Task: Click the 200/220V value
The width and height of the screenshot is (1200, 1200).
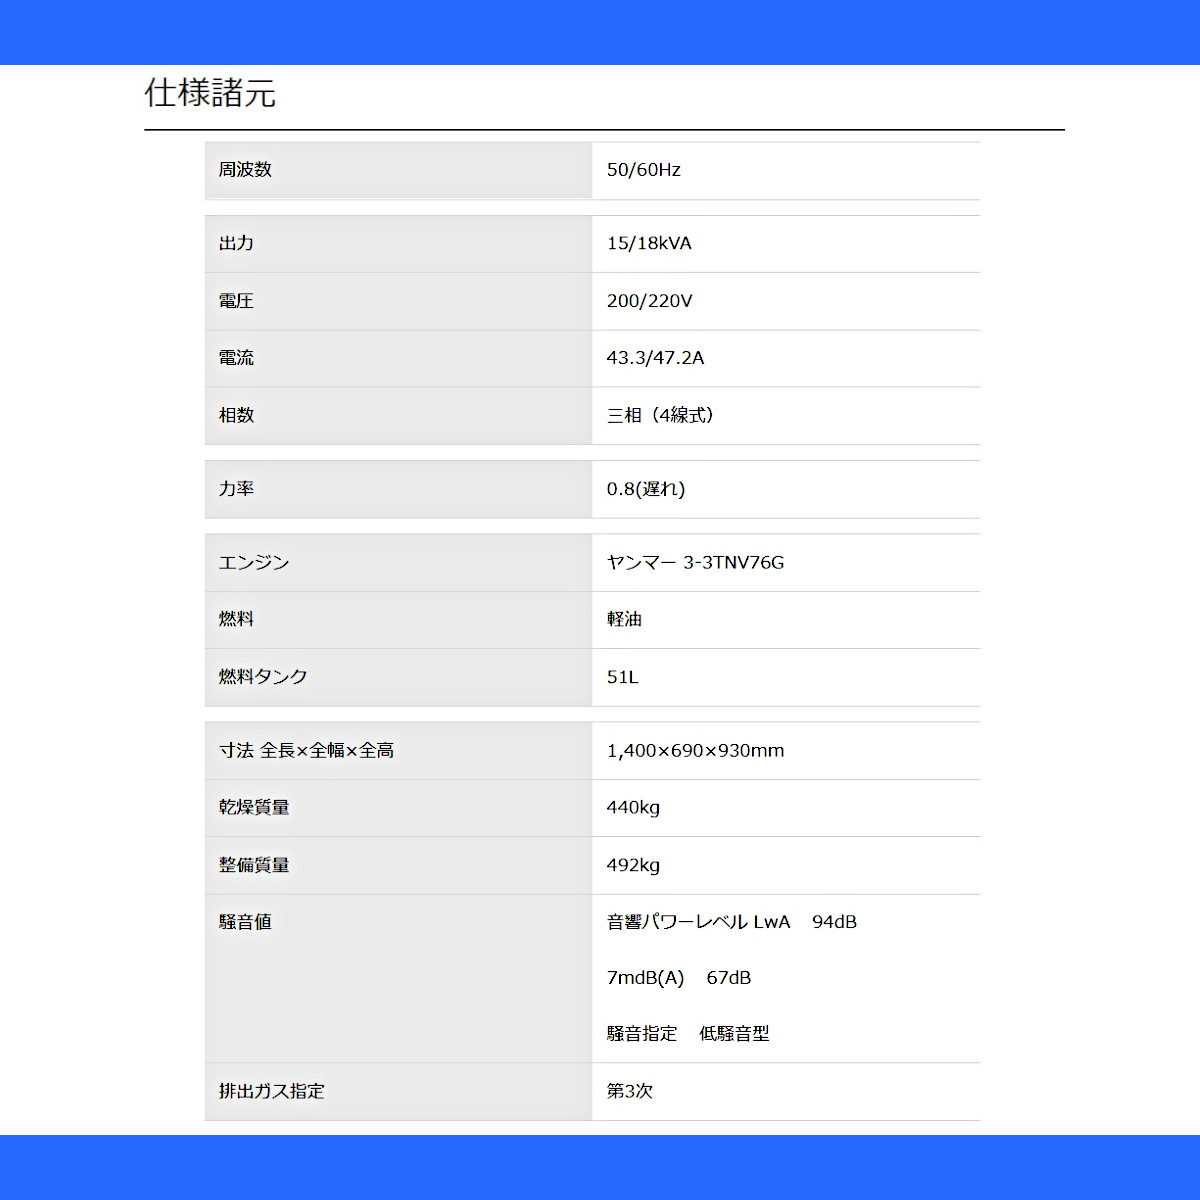Action: (x=649, y=301)
